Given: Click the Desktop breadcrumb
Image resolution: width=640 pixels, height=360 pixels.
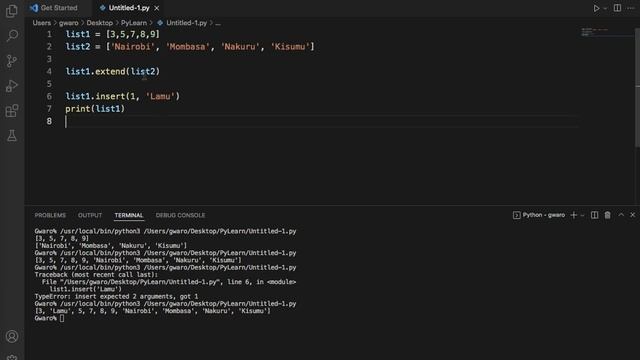Looking at the screenshot, I should pyautogui.click(x=100, y=23).
